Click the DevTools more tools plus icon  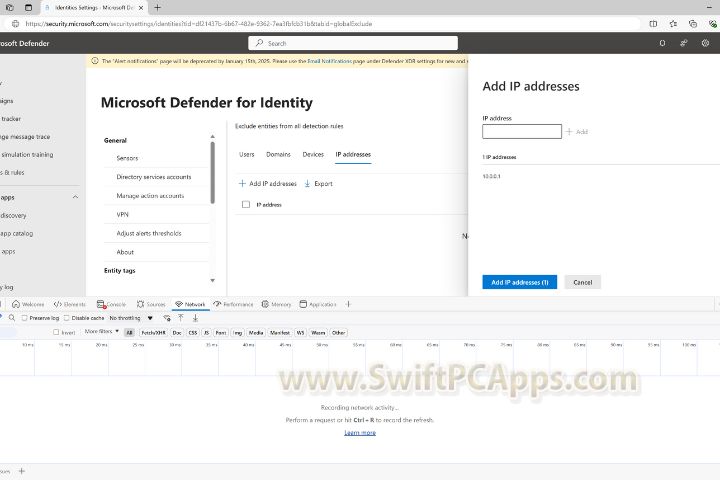point(348,304)
